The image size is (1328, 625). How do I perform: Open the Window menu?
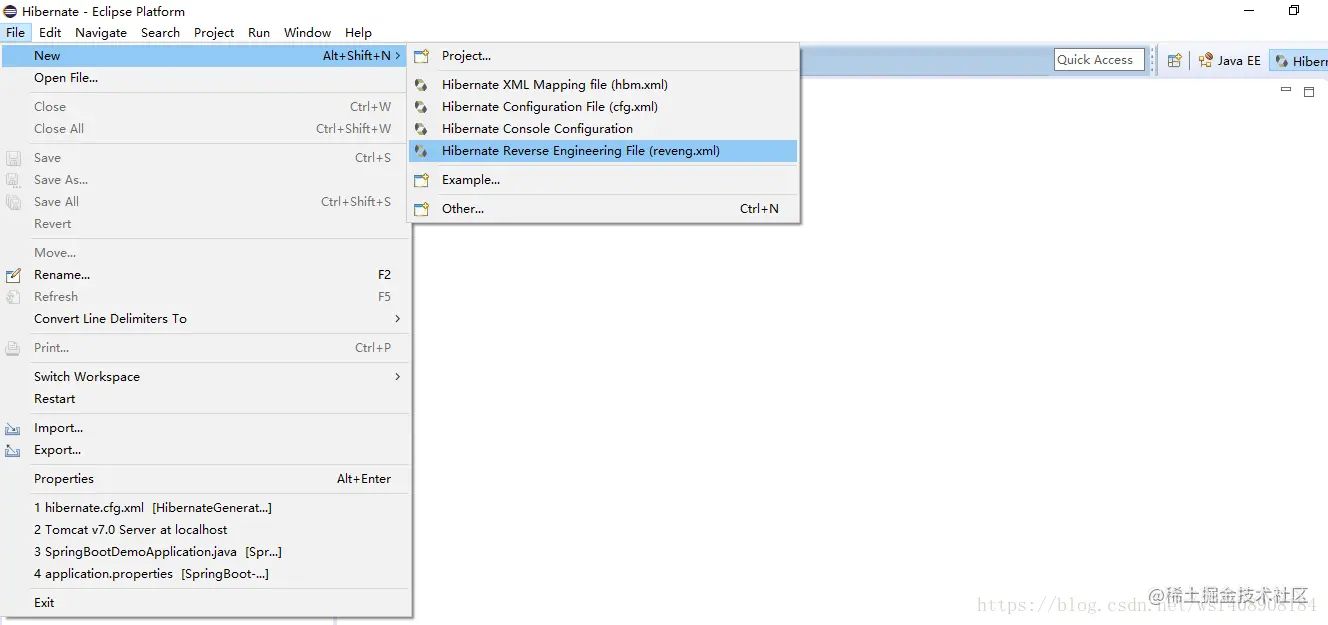307,32
